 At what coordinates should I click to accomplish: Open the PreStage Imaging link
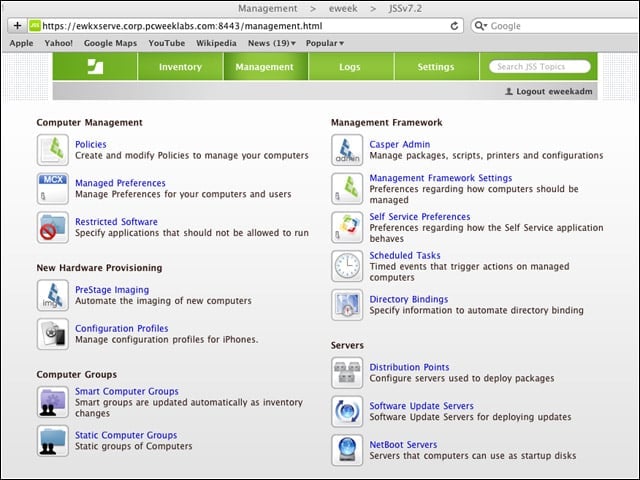(x=112, y=289)
